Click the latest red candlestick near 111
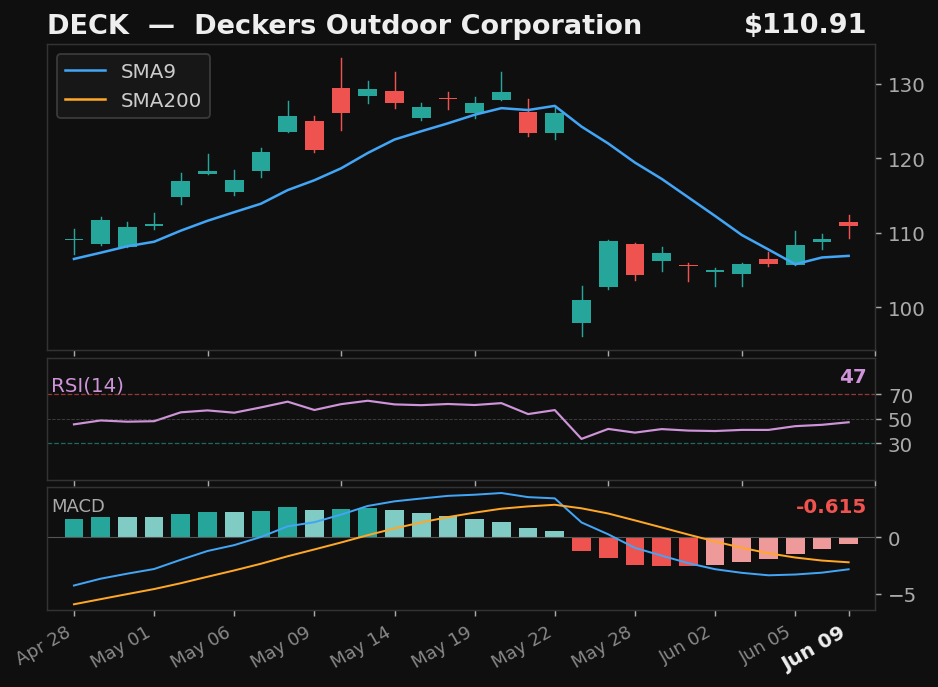This screenshot has height=687, width=938. coord(849,224)
